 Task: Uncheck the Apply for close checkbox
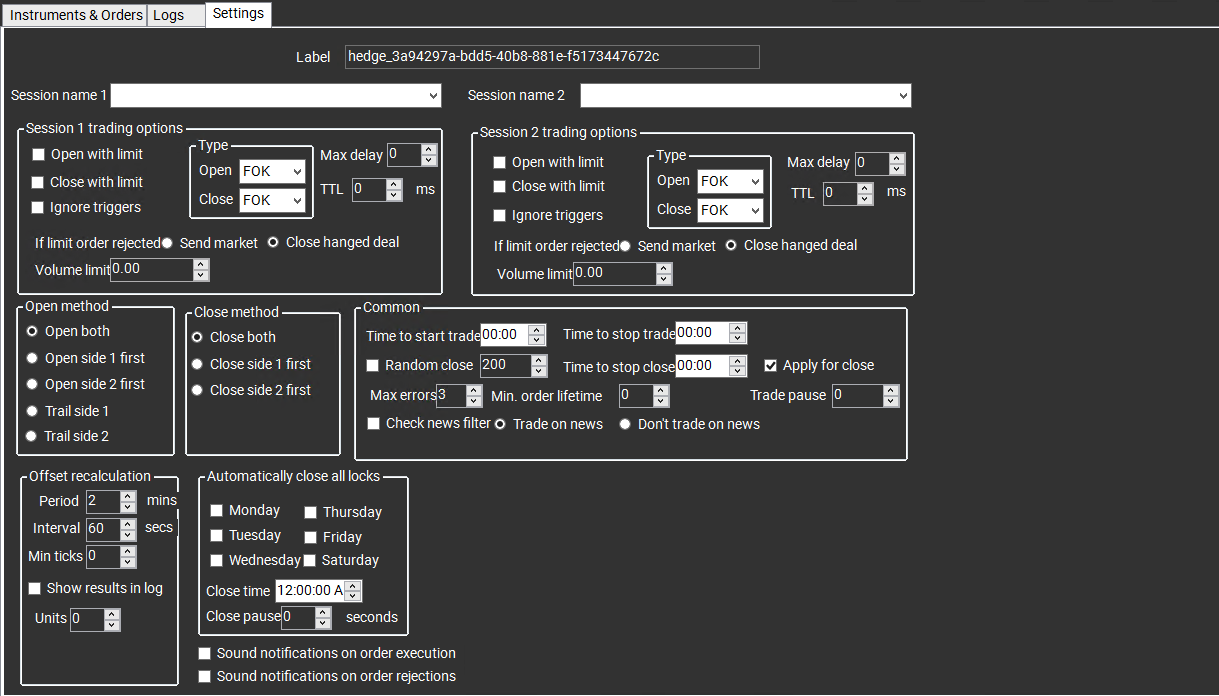(x=771, y=366)
